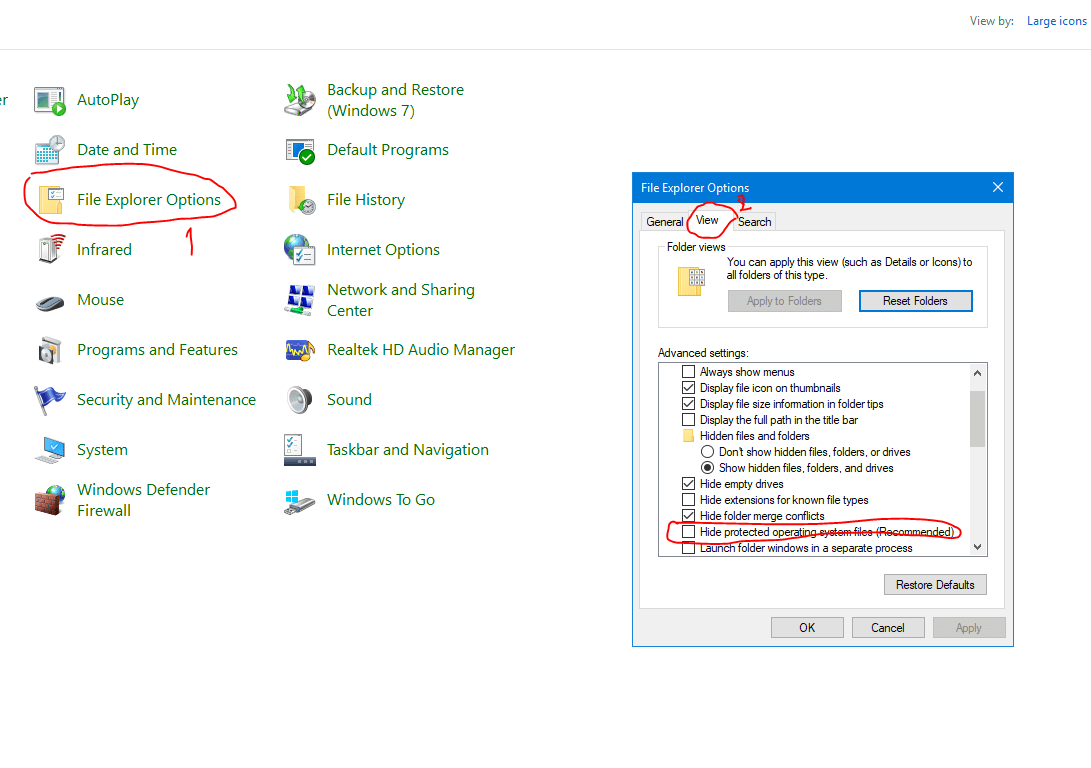Open the Network and Sharing Center icon
This screenshot has width=1091, height=768.
click(300, 300)
